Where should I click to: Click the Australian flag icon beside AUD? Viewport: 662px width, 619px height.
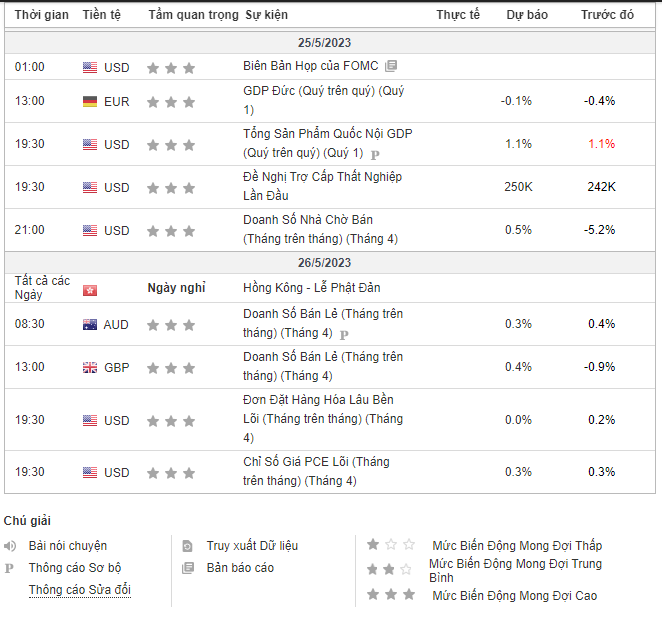point(90,325)
